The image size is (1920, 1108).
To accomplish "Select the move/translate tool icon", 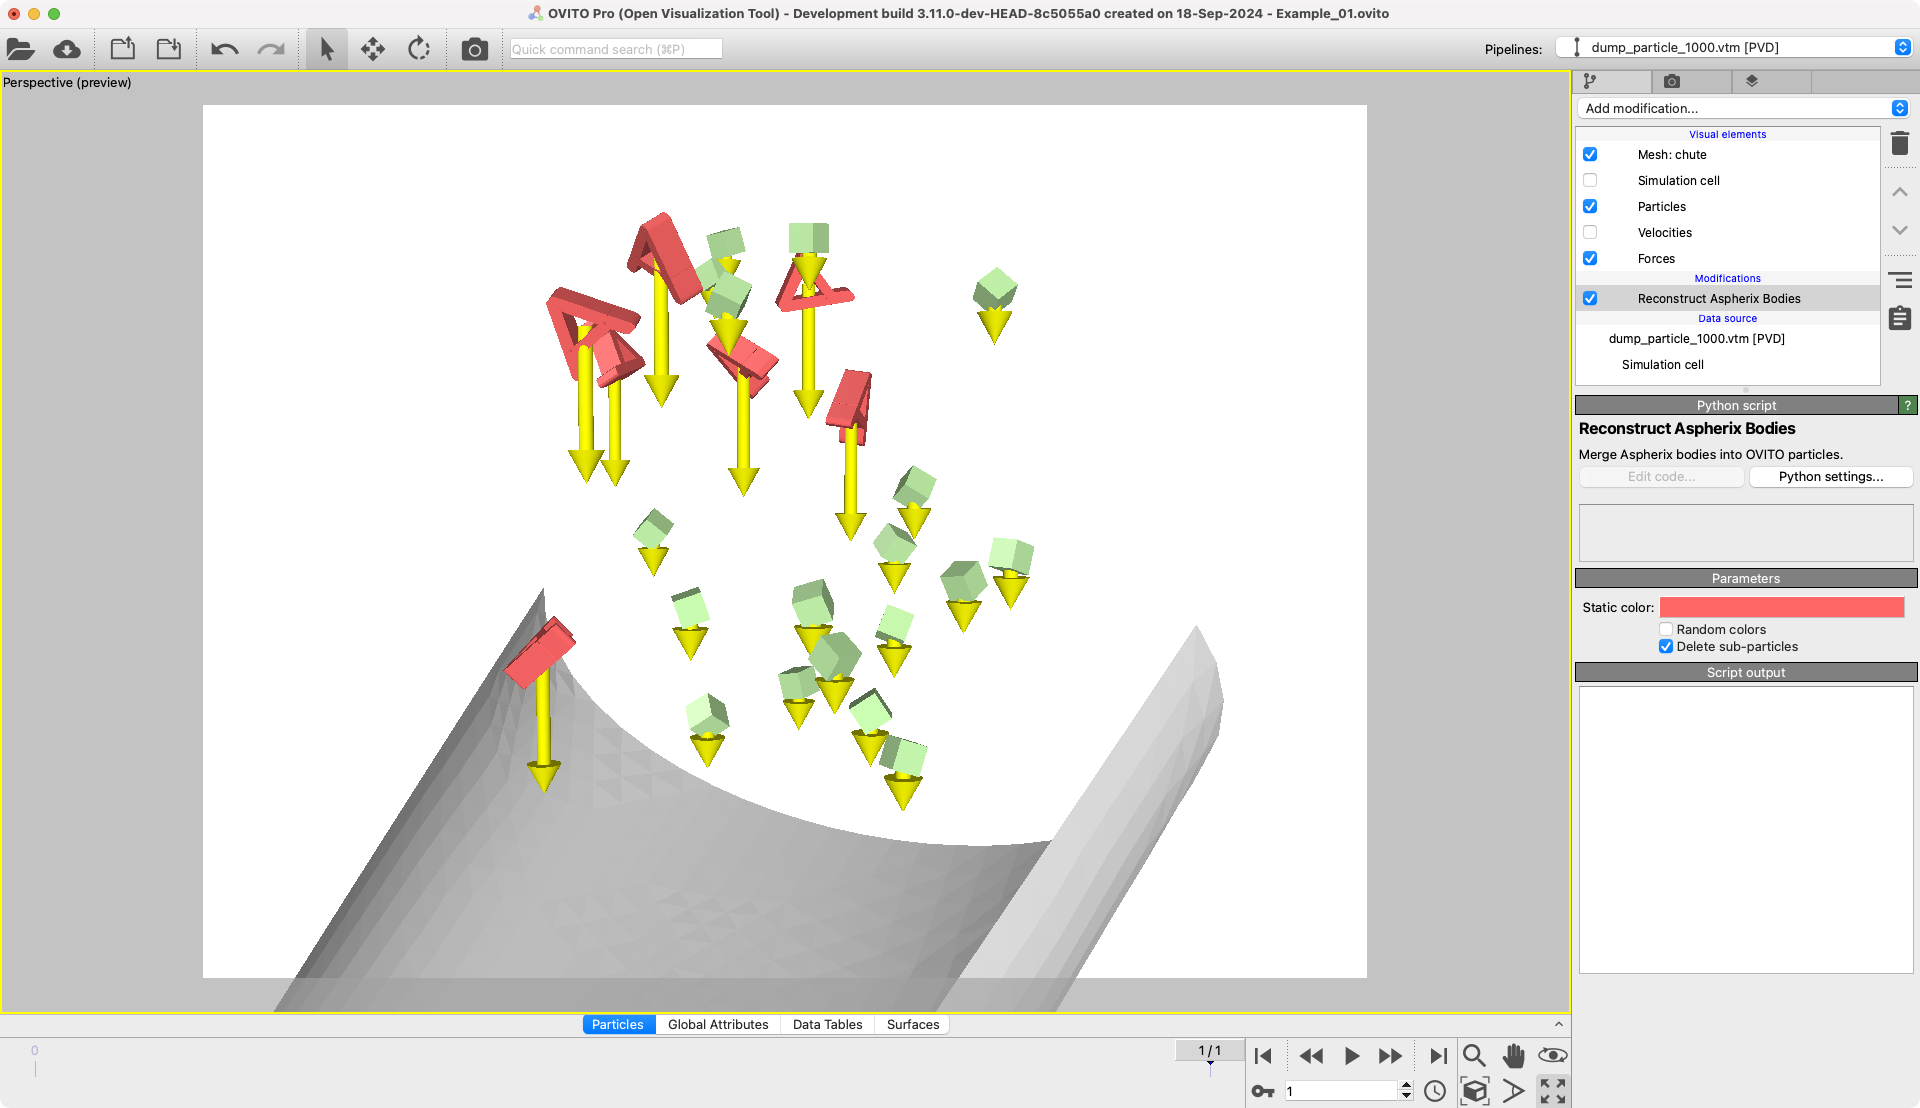I will (x=373, y=49).
